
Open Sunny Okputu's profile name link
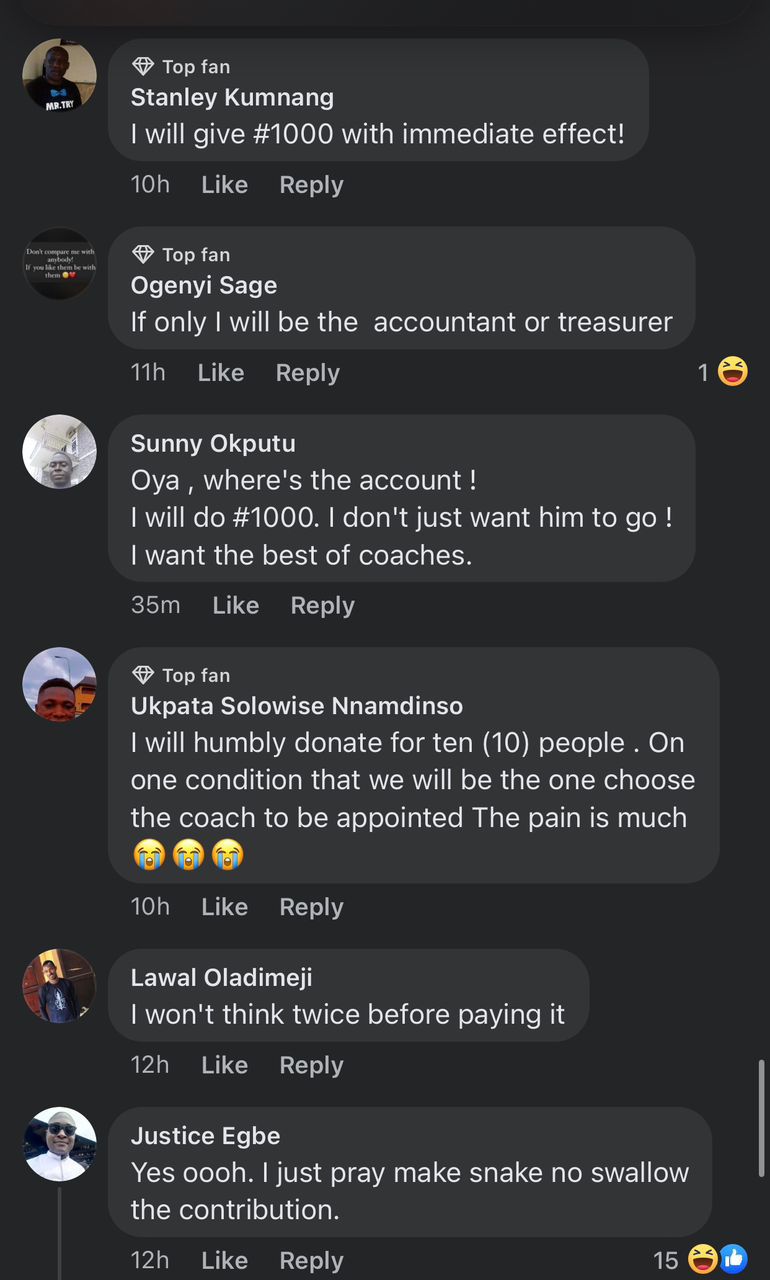tap(213, 444)
